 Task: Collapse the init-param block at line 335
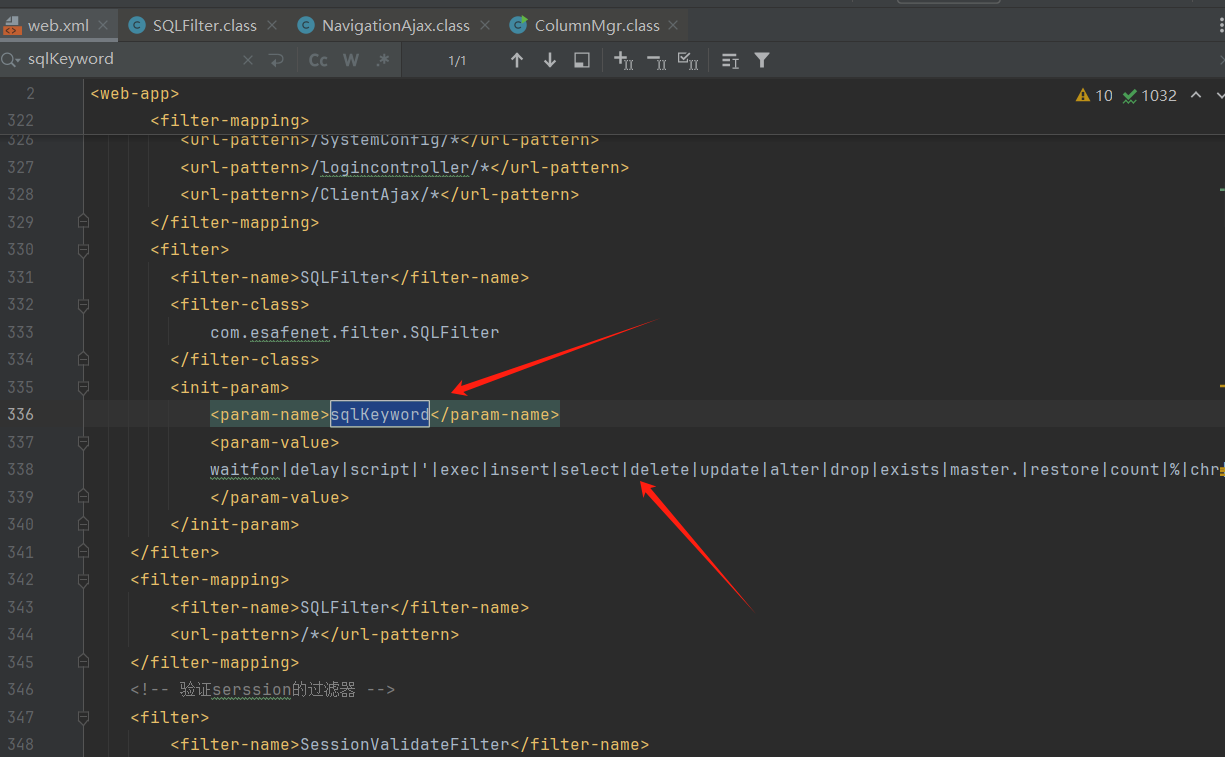(x=84, y=387)
